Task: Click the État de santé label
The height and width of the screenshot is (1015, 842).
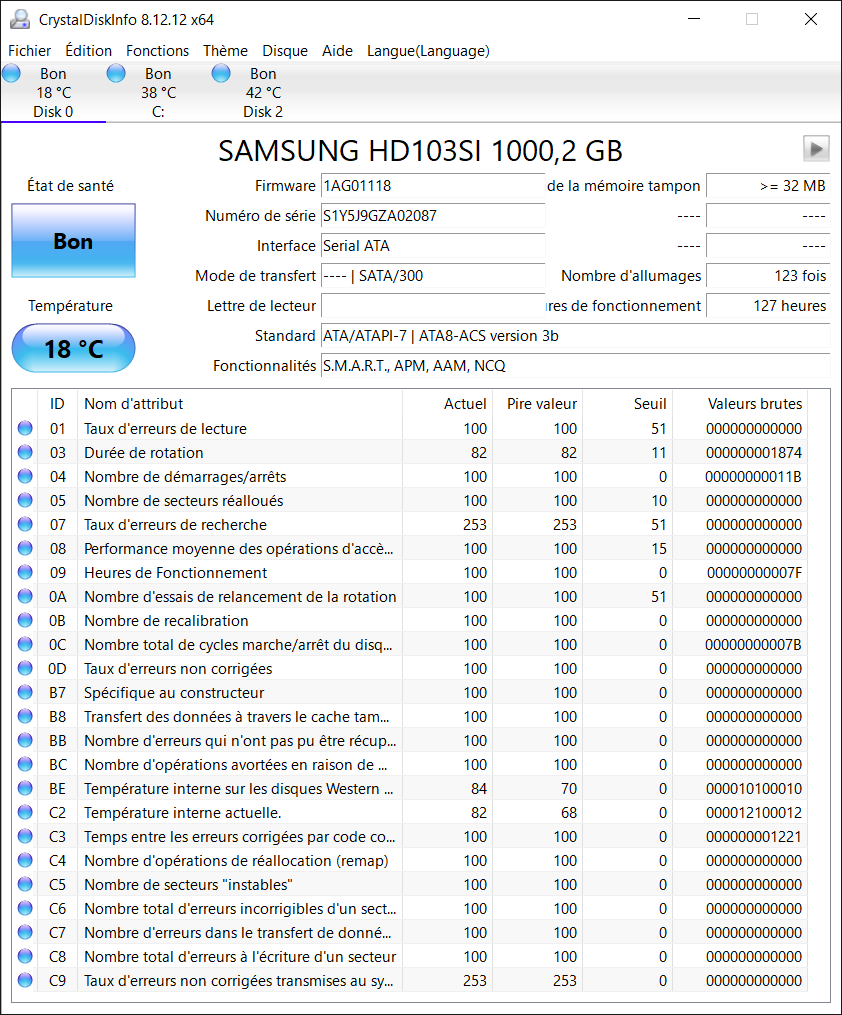Action: point(71,186)
